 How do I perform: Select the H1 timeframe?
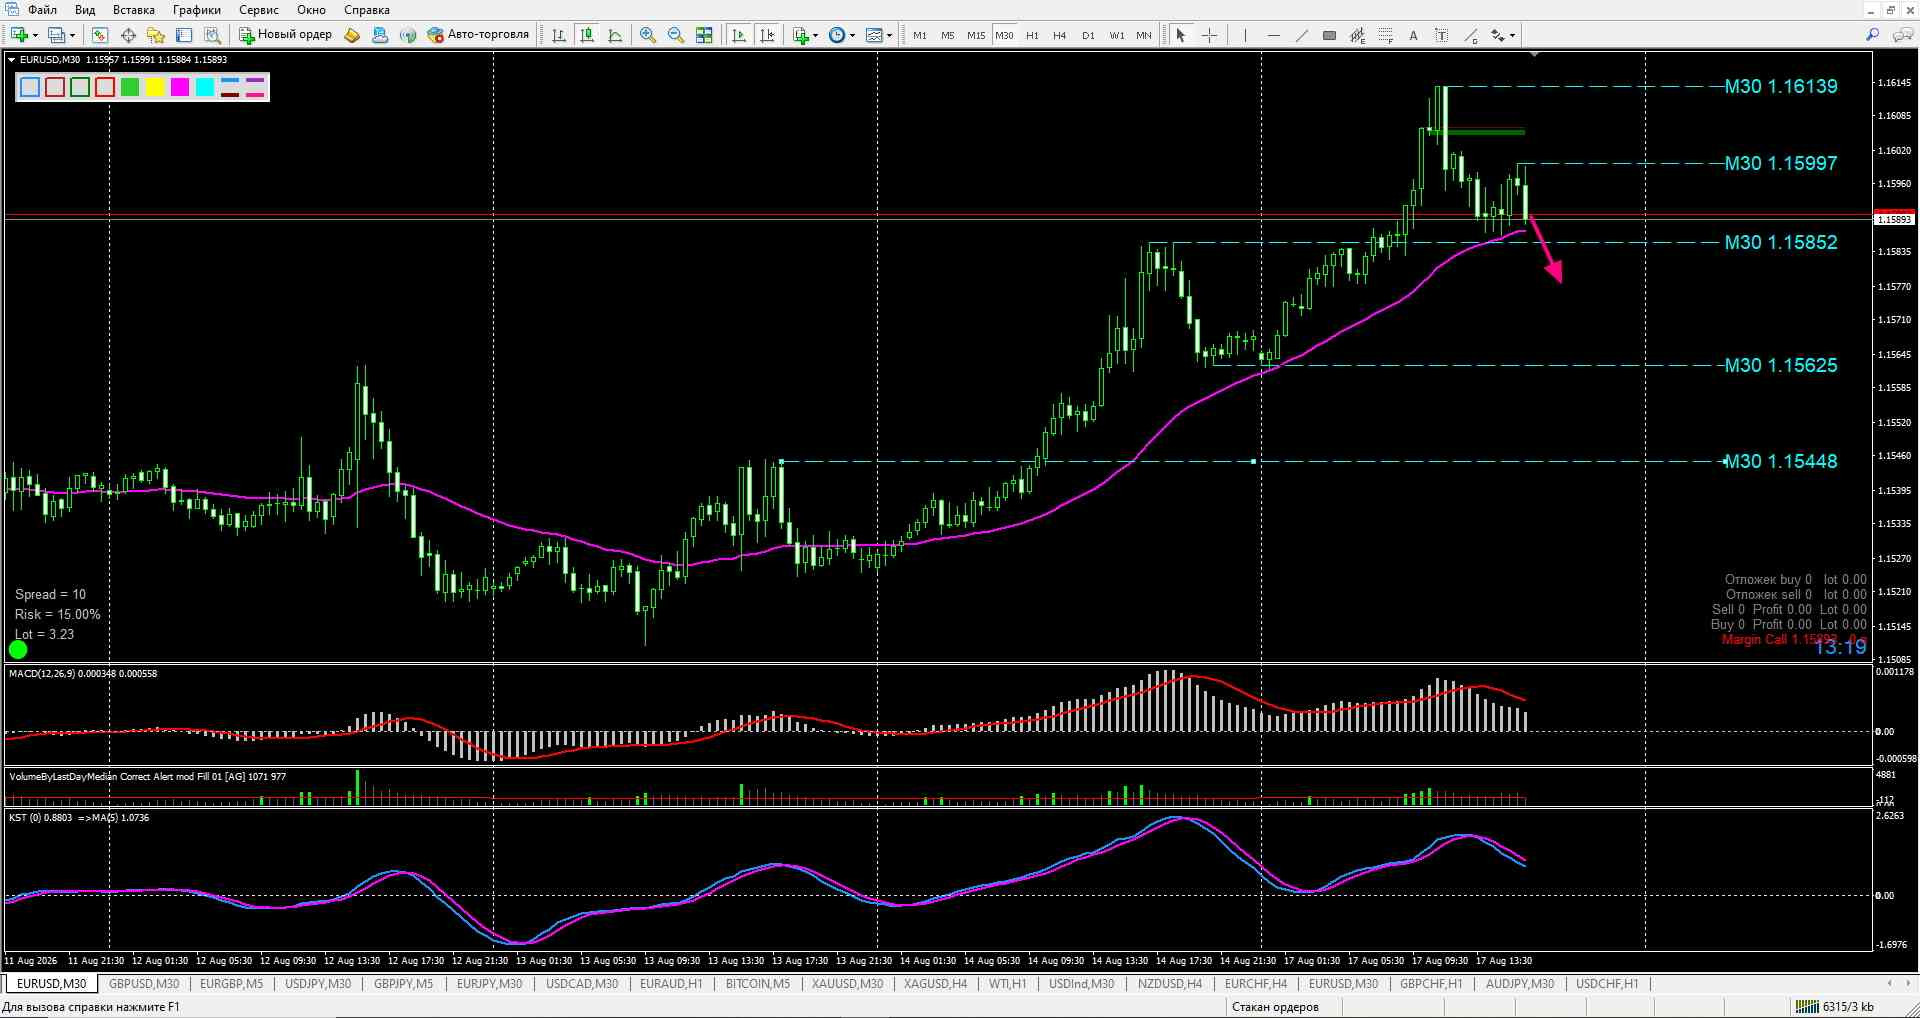click(x=1032, y=35)
